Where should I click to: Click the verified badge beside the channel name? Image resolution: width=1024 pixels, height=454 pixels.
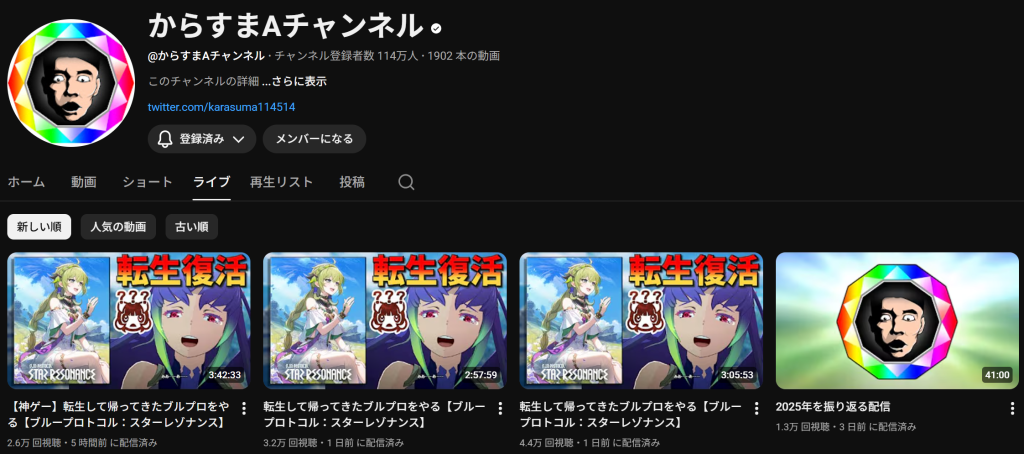pos(436,28)
